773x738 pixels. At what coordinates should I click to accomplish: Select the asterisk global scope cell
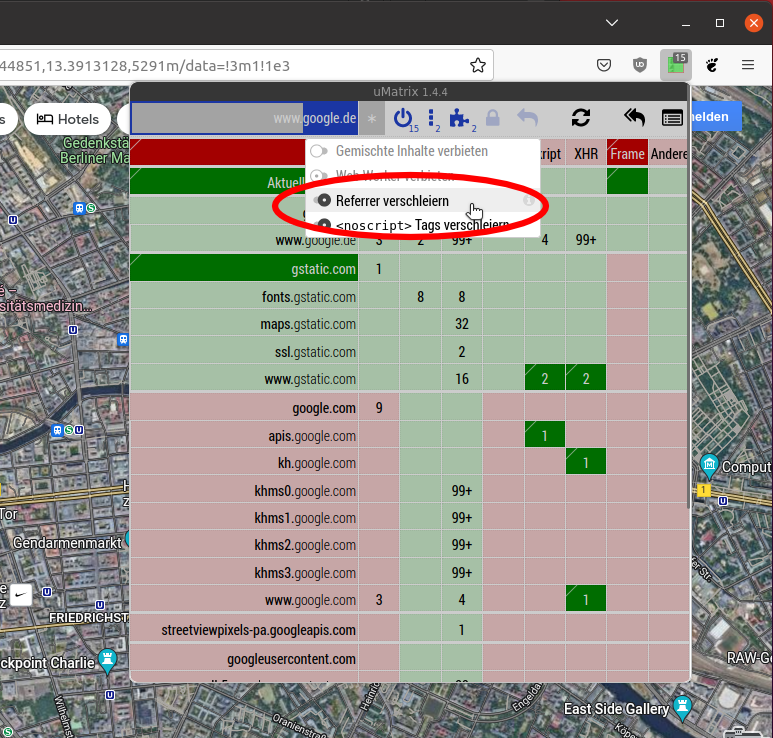click(372, 118)
